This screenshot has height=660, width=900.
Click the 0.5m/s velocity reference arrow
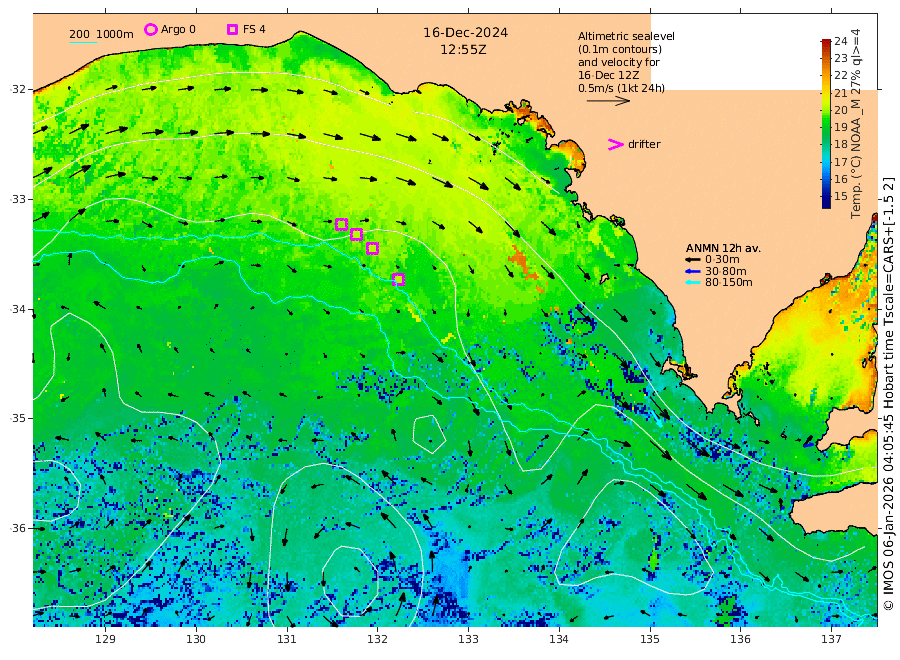click(x=608, y=101)
